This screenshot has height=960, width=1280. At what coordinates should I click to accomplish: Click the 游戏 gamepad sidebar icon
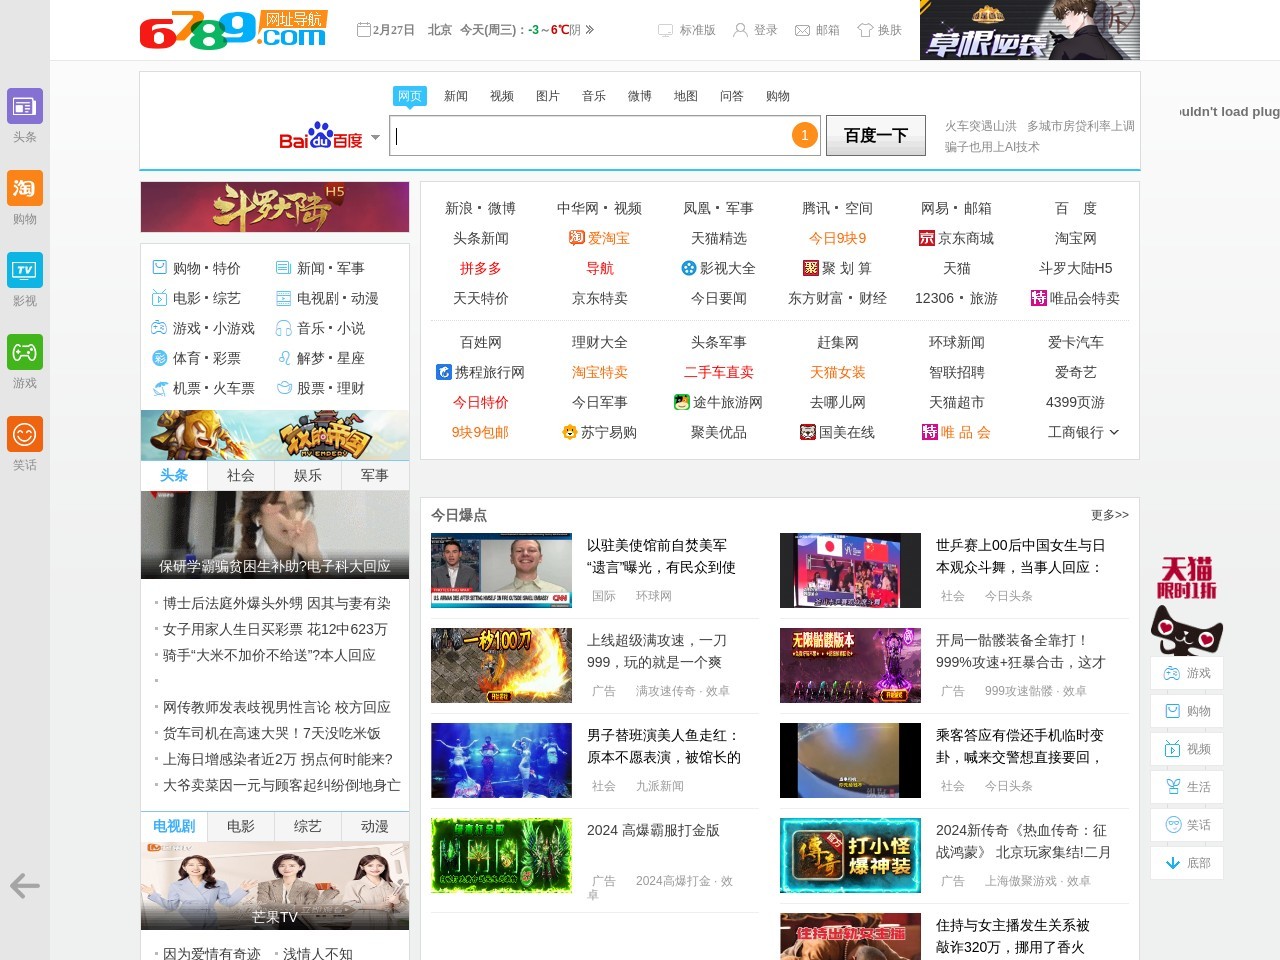click(25, 353)
